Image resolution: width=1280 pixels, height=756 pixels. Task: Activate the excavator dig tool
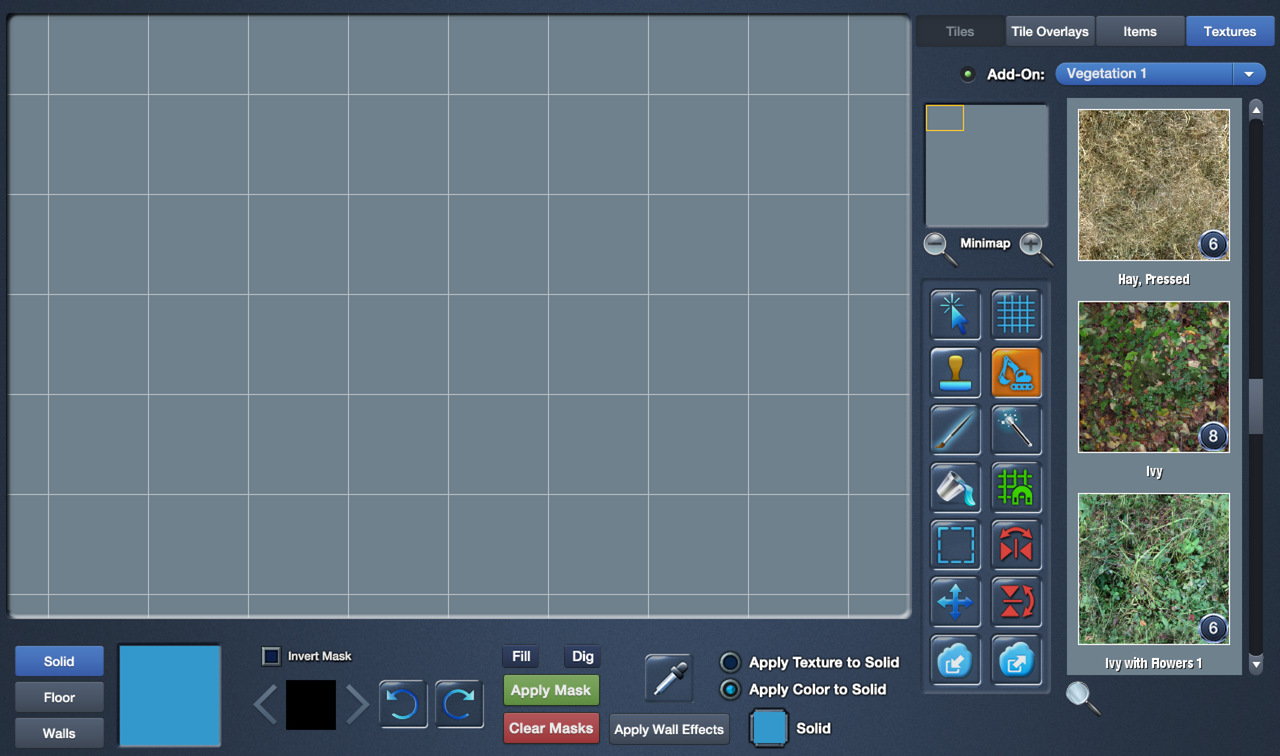1016,373
